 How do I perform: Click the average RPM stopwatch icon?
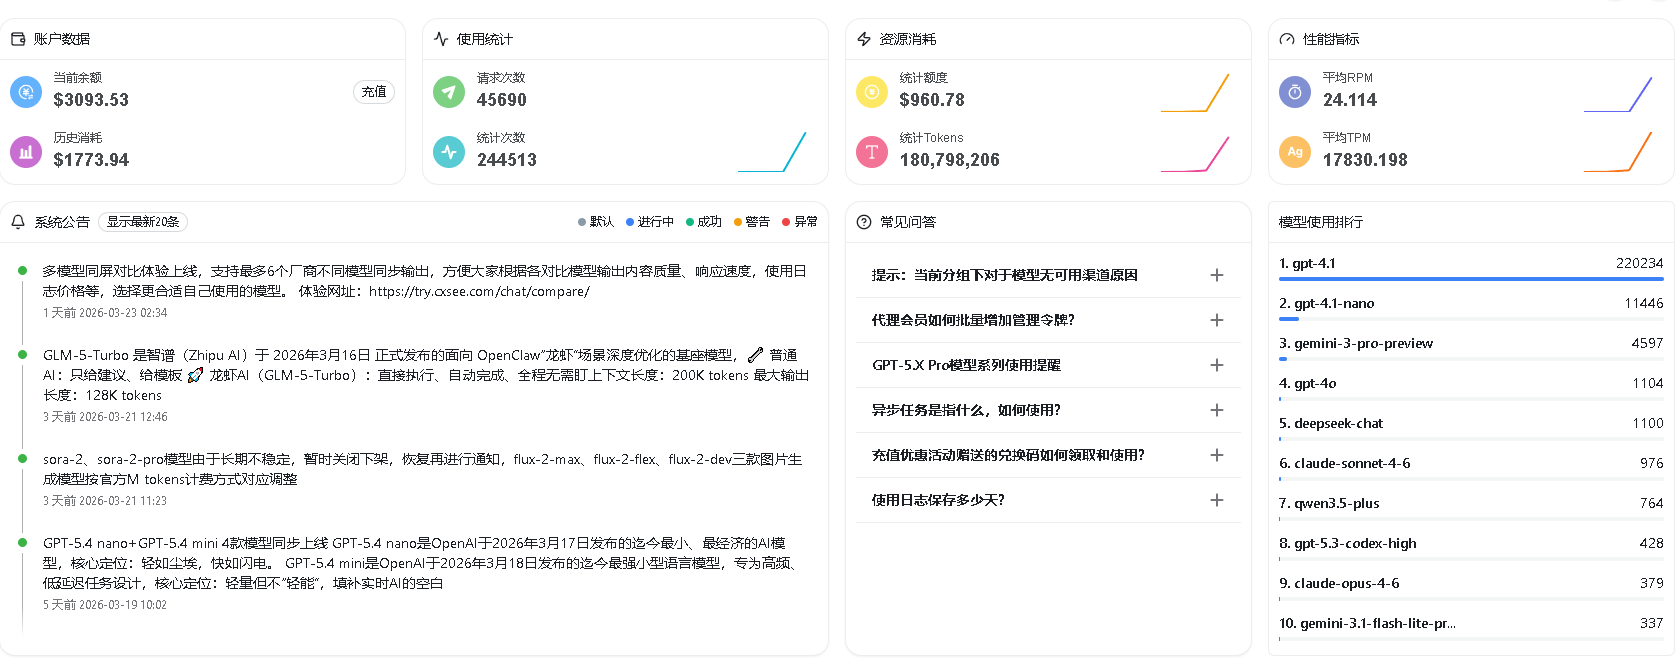coord(1295,92)
